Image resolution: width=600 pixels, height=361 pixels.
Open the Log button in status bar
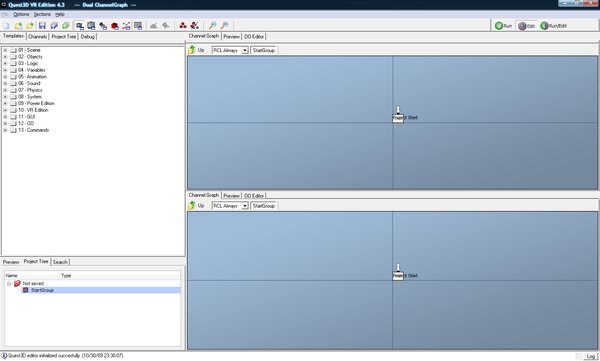point(591,356)
